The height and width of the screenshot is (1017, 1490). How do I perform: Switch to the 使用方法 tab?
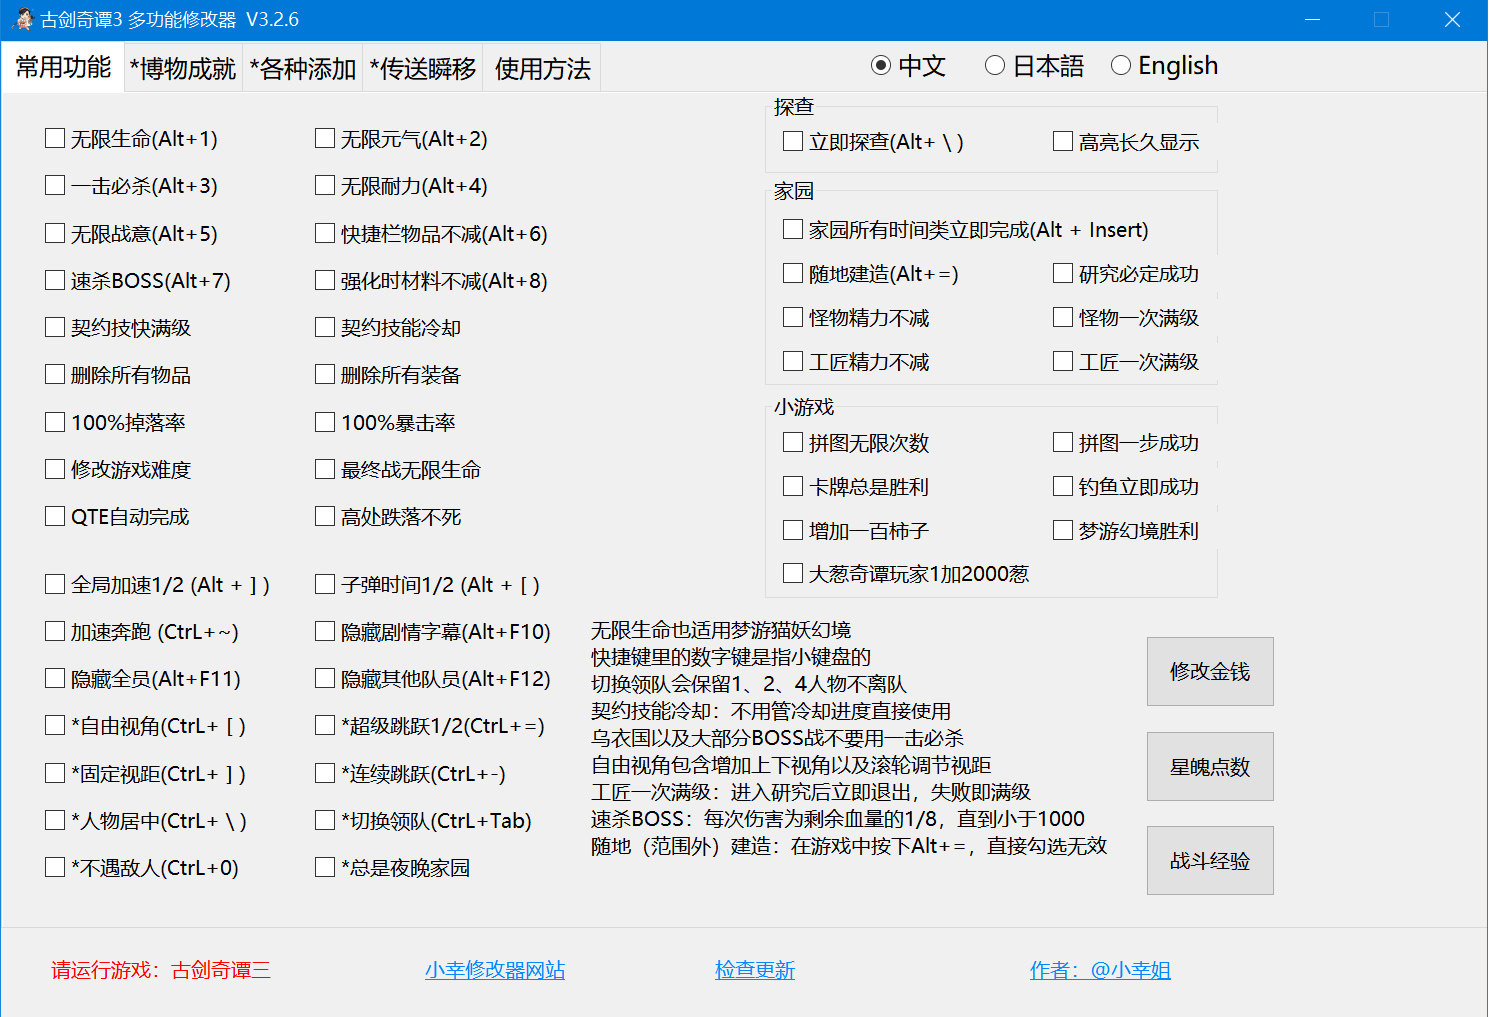coord(541,67)
